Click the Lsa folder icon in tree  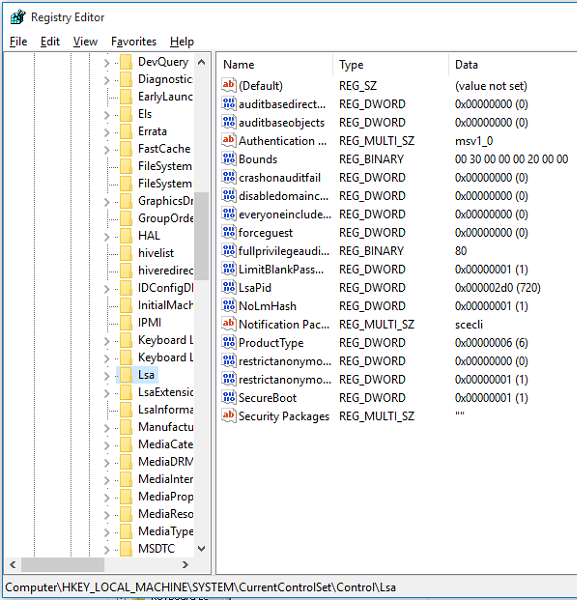(x=126, y=375)
